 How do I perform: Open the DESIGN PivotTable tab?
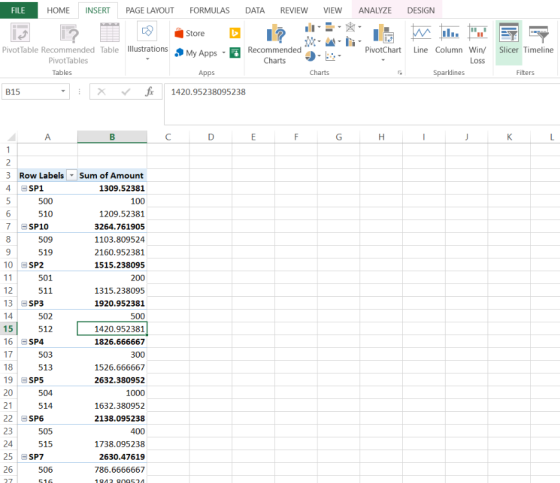pyautogui.click(x=421, y=10)
